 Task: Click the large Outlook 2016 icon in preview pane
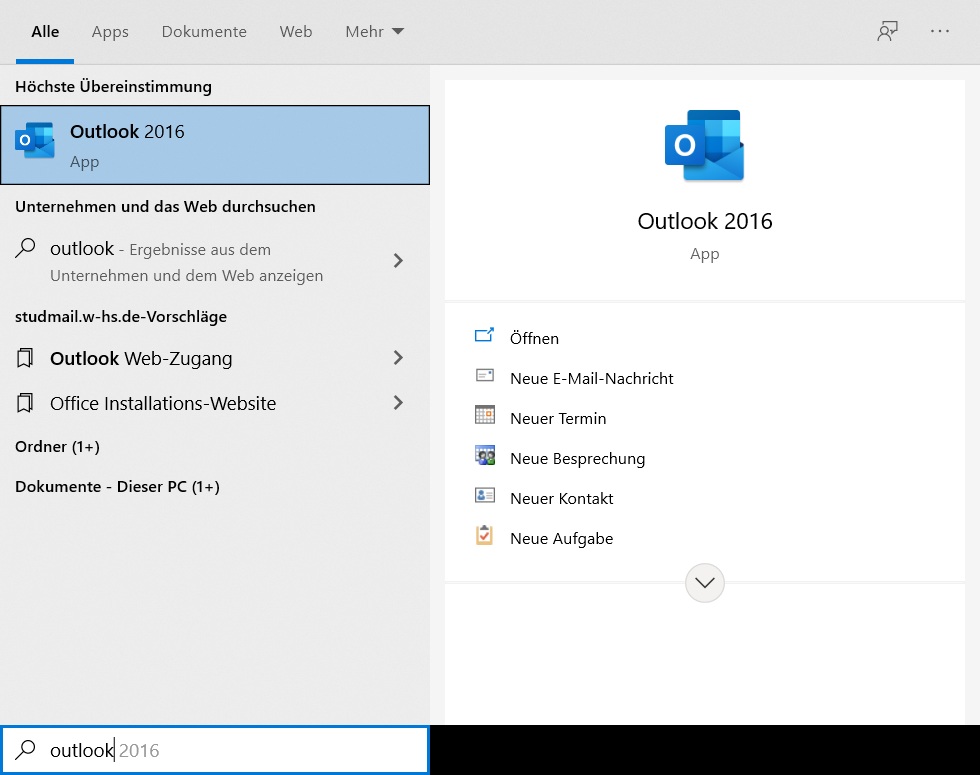tap(704, 145)
